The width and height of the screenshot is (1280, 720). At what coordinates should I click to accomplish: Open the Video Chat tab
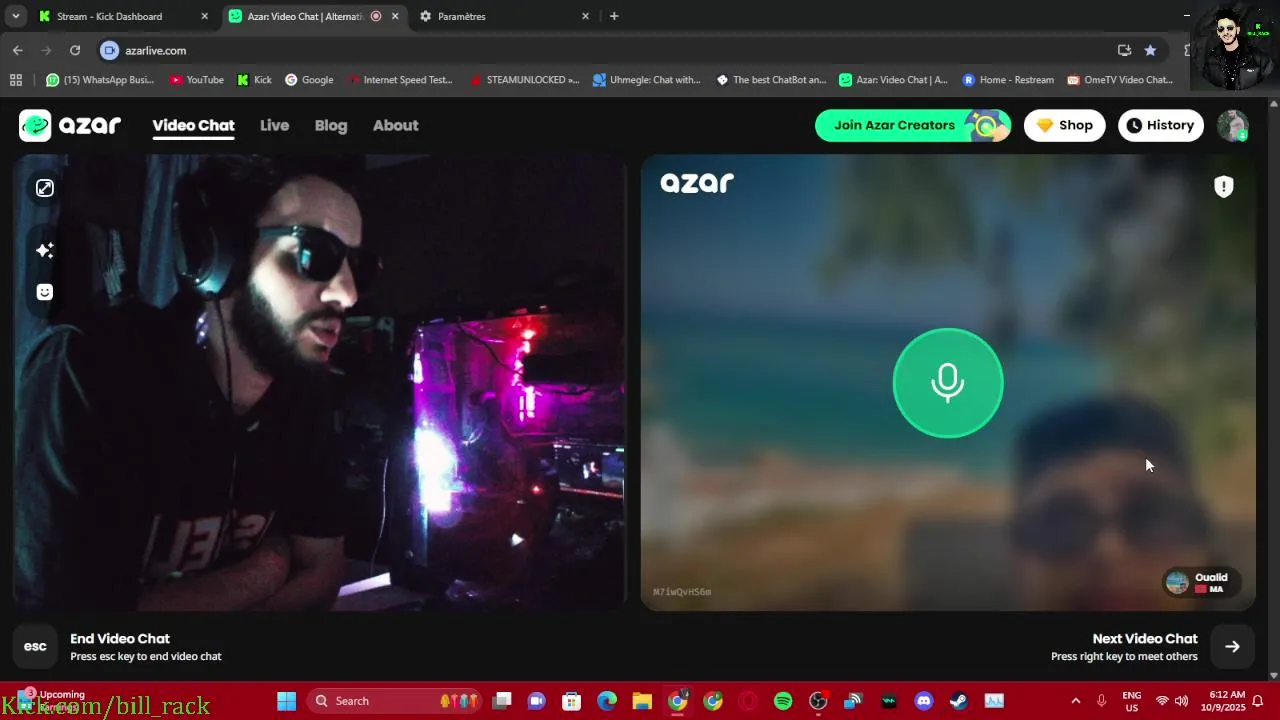click(193, 125)
